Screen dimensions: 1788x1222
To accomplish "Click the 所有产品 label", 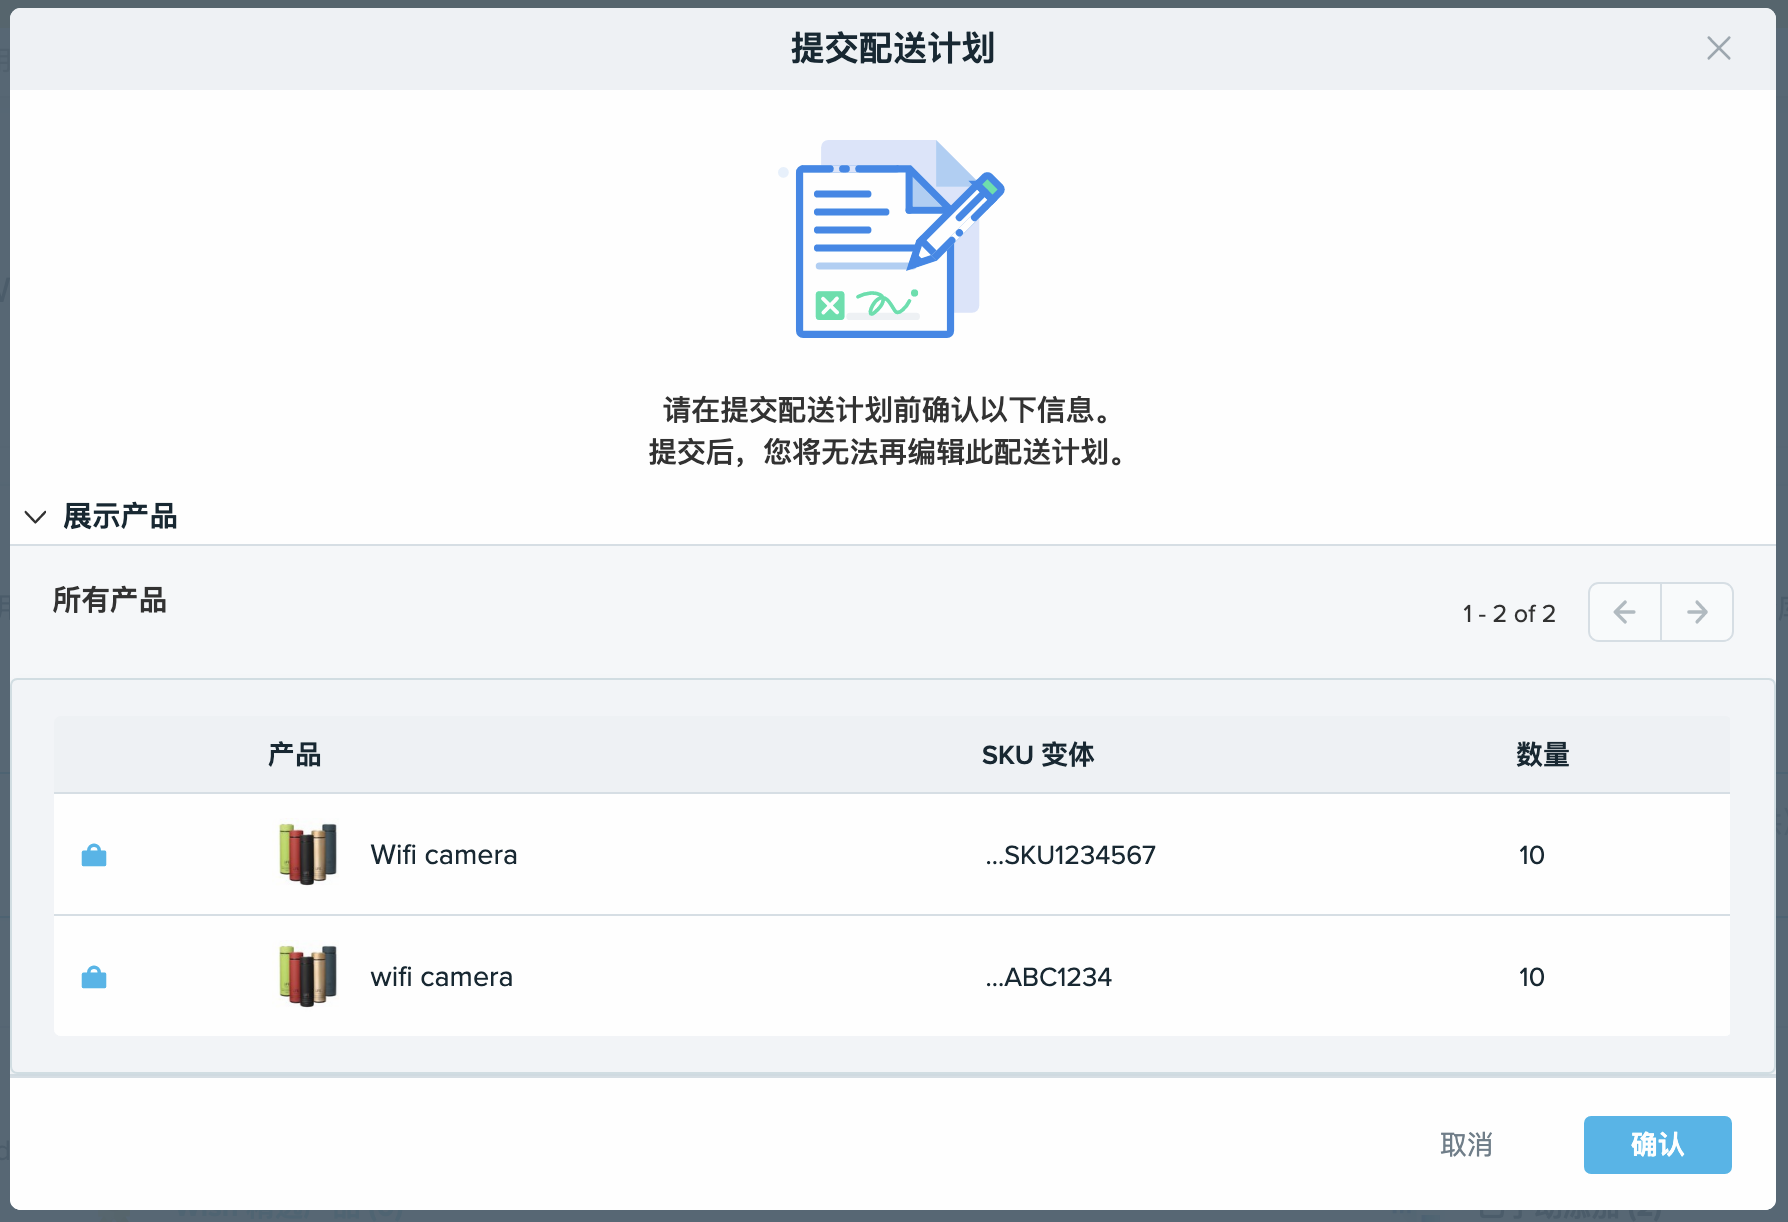I will [x=109, y=601].
